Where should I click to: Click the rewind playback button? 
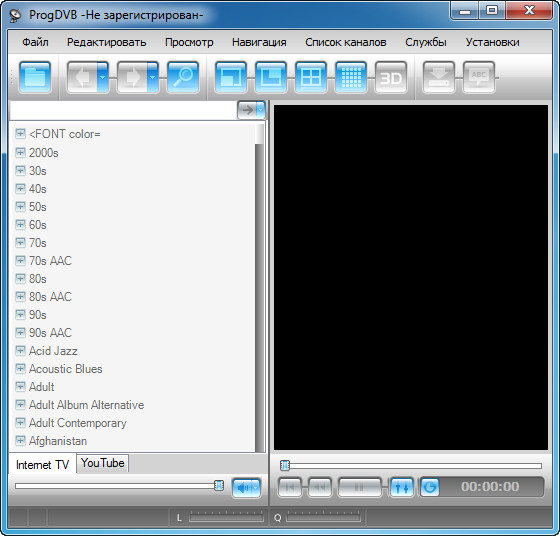coord(320,487)
